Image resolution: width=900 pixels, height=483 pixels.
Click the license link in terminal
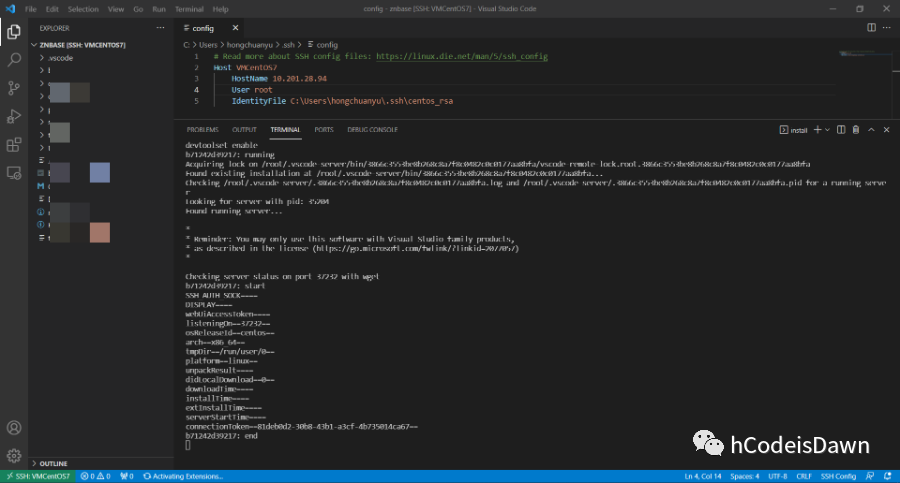coord(416,249)
